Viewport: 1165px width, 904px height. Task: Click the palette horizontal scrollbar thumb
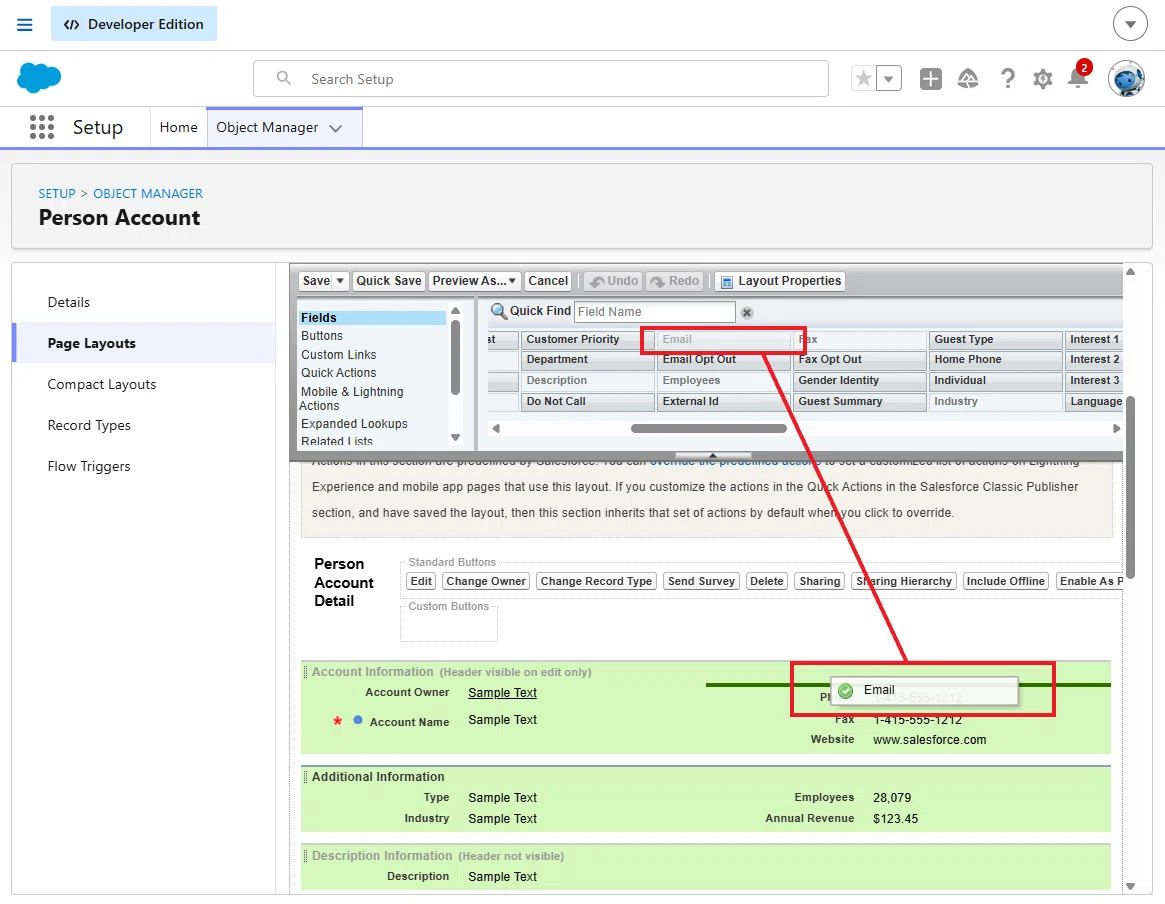[709, 429]
